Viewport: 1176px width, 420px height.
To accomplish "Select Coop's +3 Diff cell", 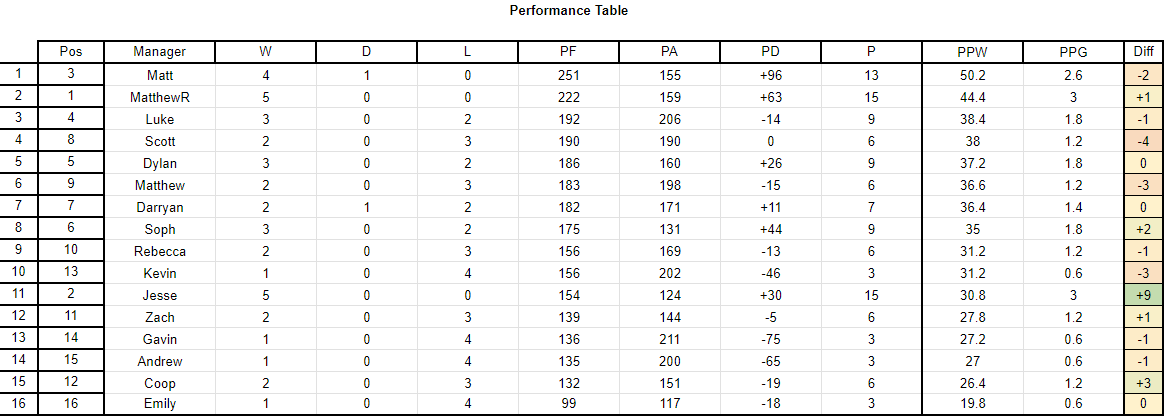I will point(1143,383).
